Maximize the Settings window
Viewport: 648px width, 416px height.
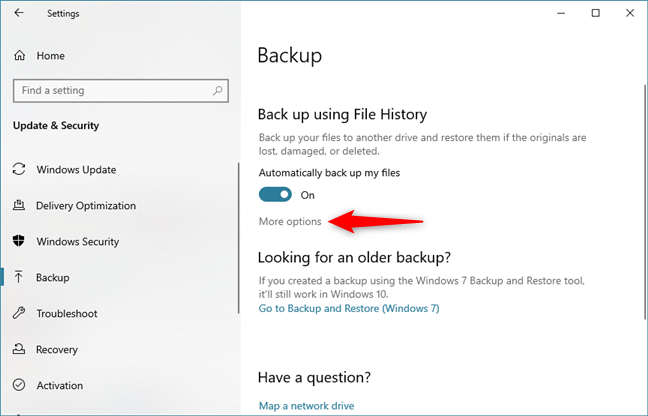coord(596,13)
